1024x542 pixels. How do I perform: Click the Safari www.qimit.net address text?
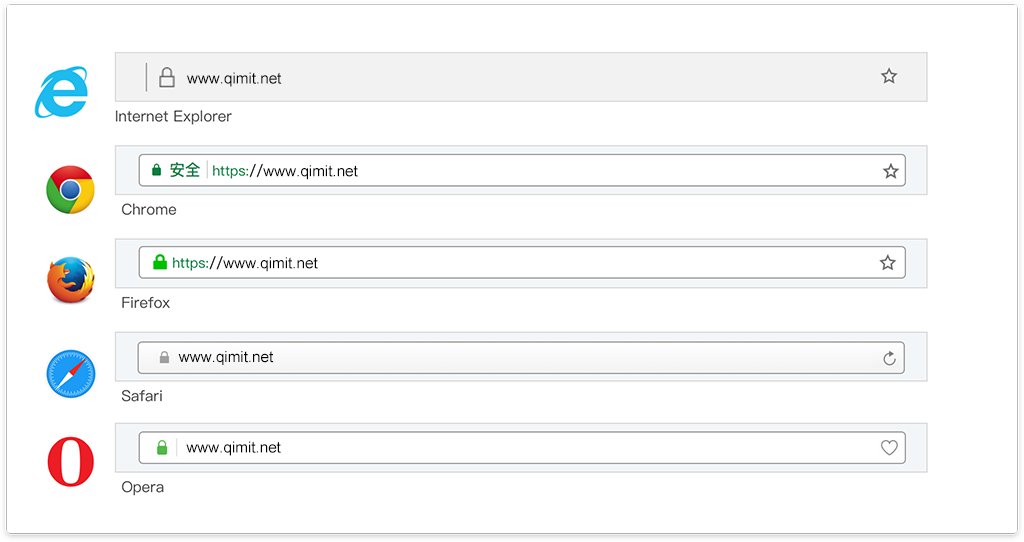click(226, 357)
